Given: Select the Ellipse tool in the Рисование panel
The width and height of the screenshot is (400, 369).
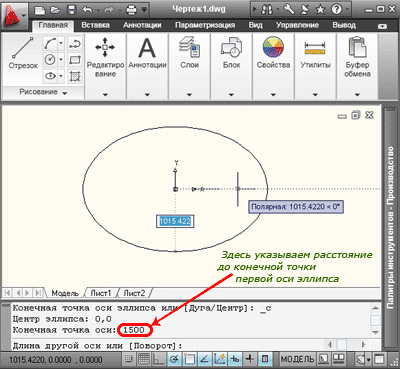Looking at the screenshot, I should (50, 76).
